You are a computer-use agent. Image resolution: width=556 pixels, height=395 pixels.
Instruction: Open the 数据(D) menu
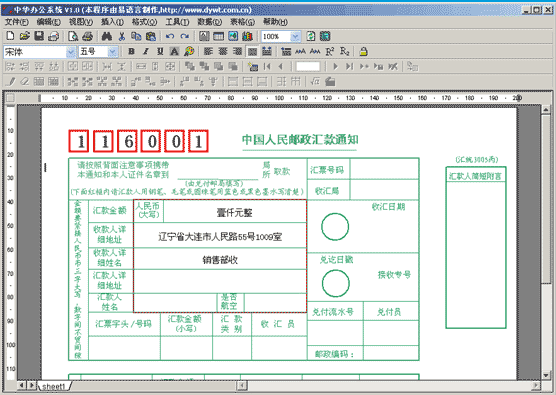(210, 22)
